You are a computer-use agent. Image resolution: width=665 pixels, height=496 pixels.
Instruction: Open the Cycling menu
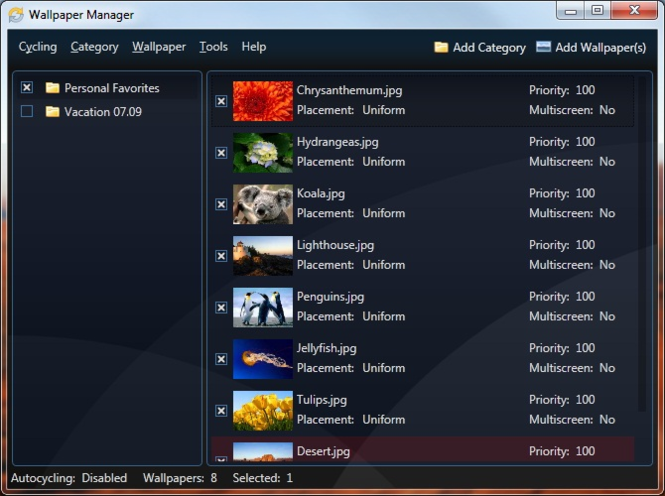pos(38,47)
